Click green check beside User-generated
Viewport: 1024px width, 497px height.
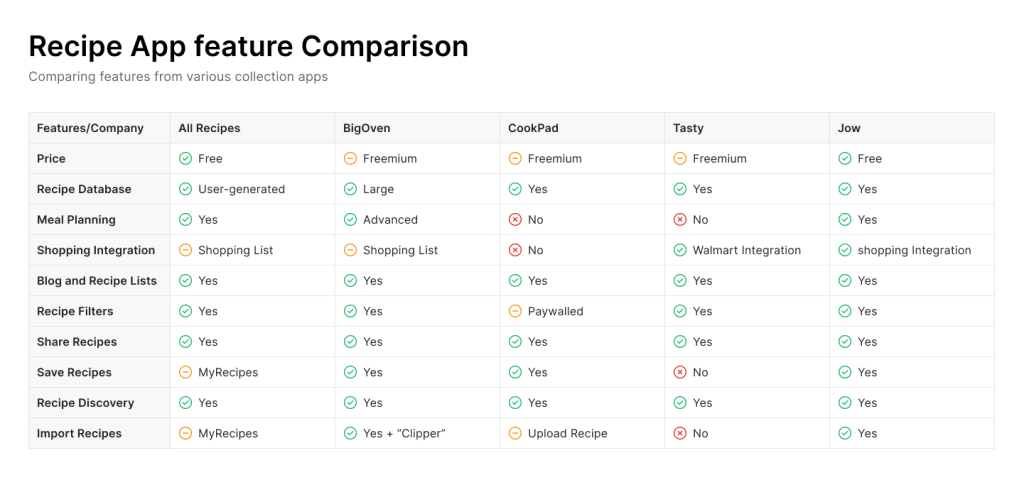[185, 189]
